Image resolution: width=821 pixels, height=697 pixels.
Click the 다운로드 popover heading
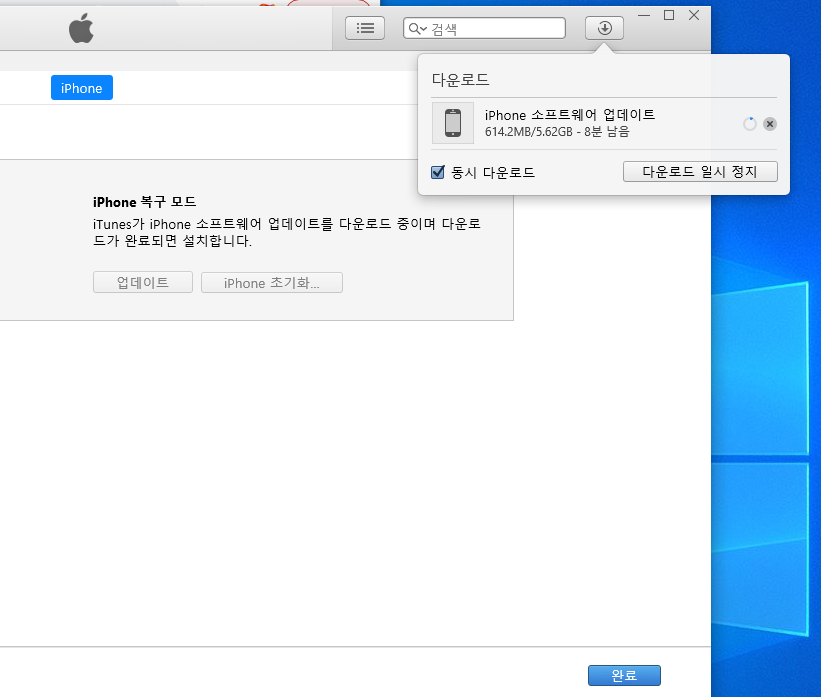pos(460,80)
